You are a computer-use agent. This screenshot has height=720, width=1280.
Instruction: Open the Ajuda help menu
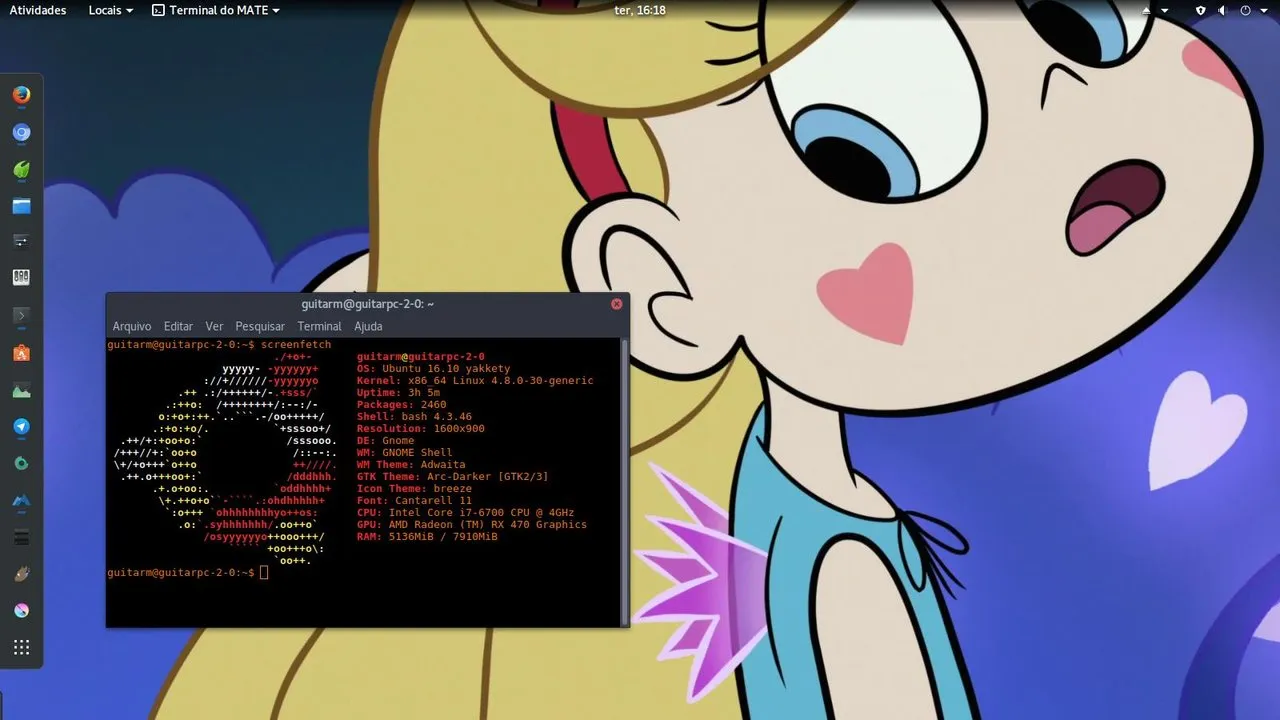368,326
